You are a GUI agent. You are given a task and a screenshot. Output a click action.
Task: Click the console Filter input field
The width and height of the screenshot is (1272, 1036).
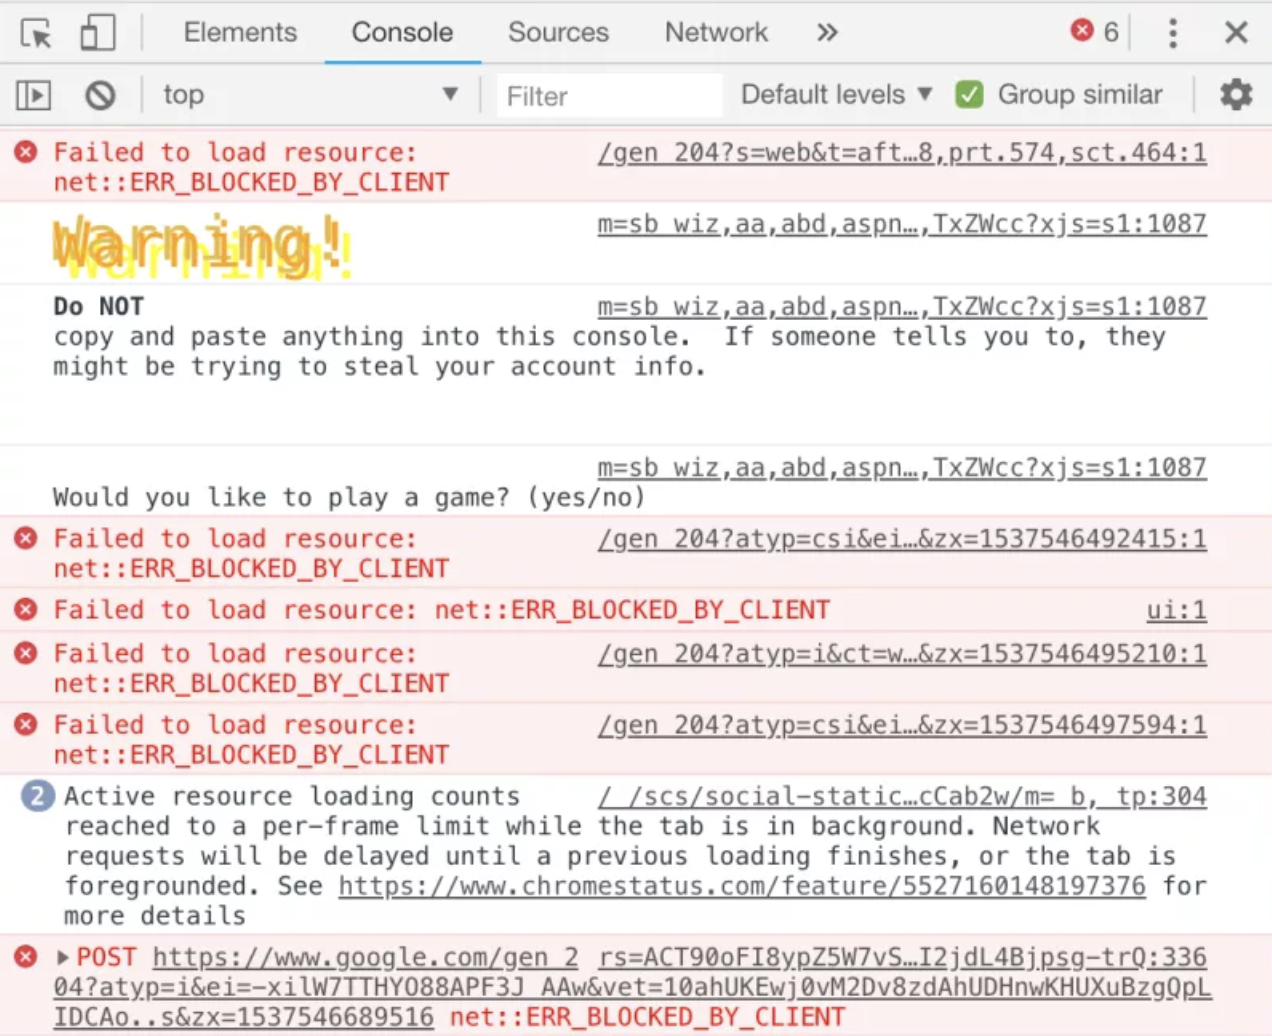608,96
